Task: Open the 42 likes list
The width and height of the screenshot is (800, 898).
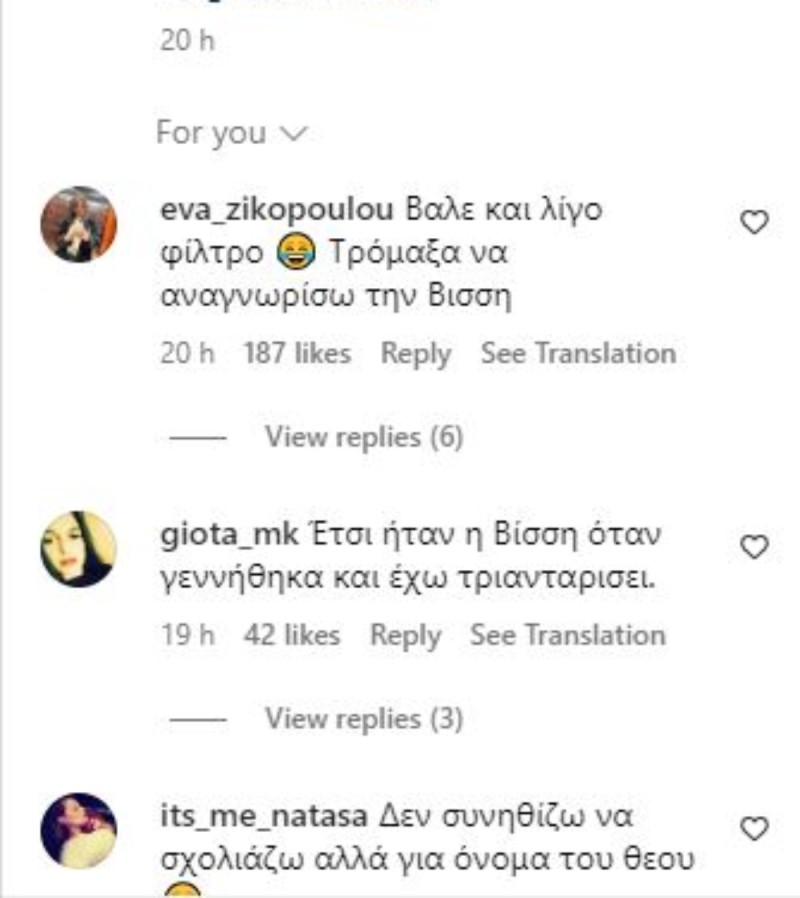Action: tap(292, 635)
